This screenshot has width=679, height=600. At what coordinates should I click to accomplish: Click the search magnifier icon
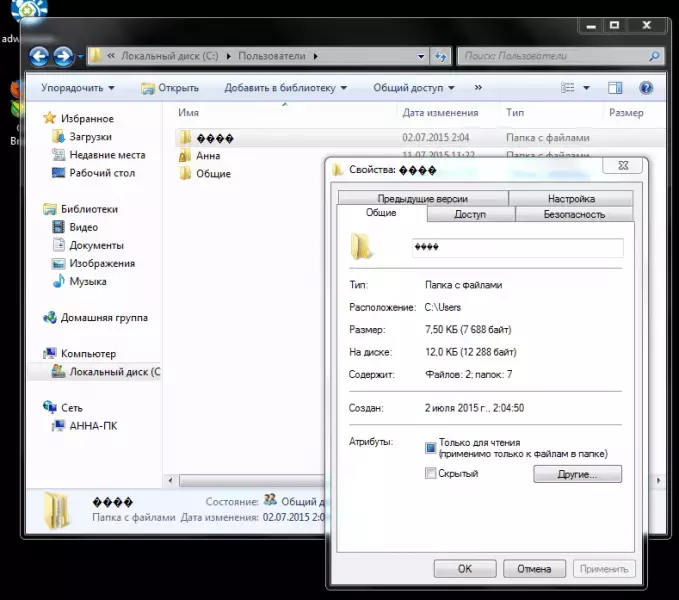coord(654,56)
